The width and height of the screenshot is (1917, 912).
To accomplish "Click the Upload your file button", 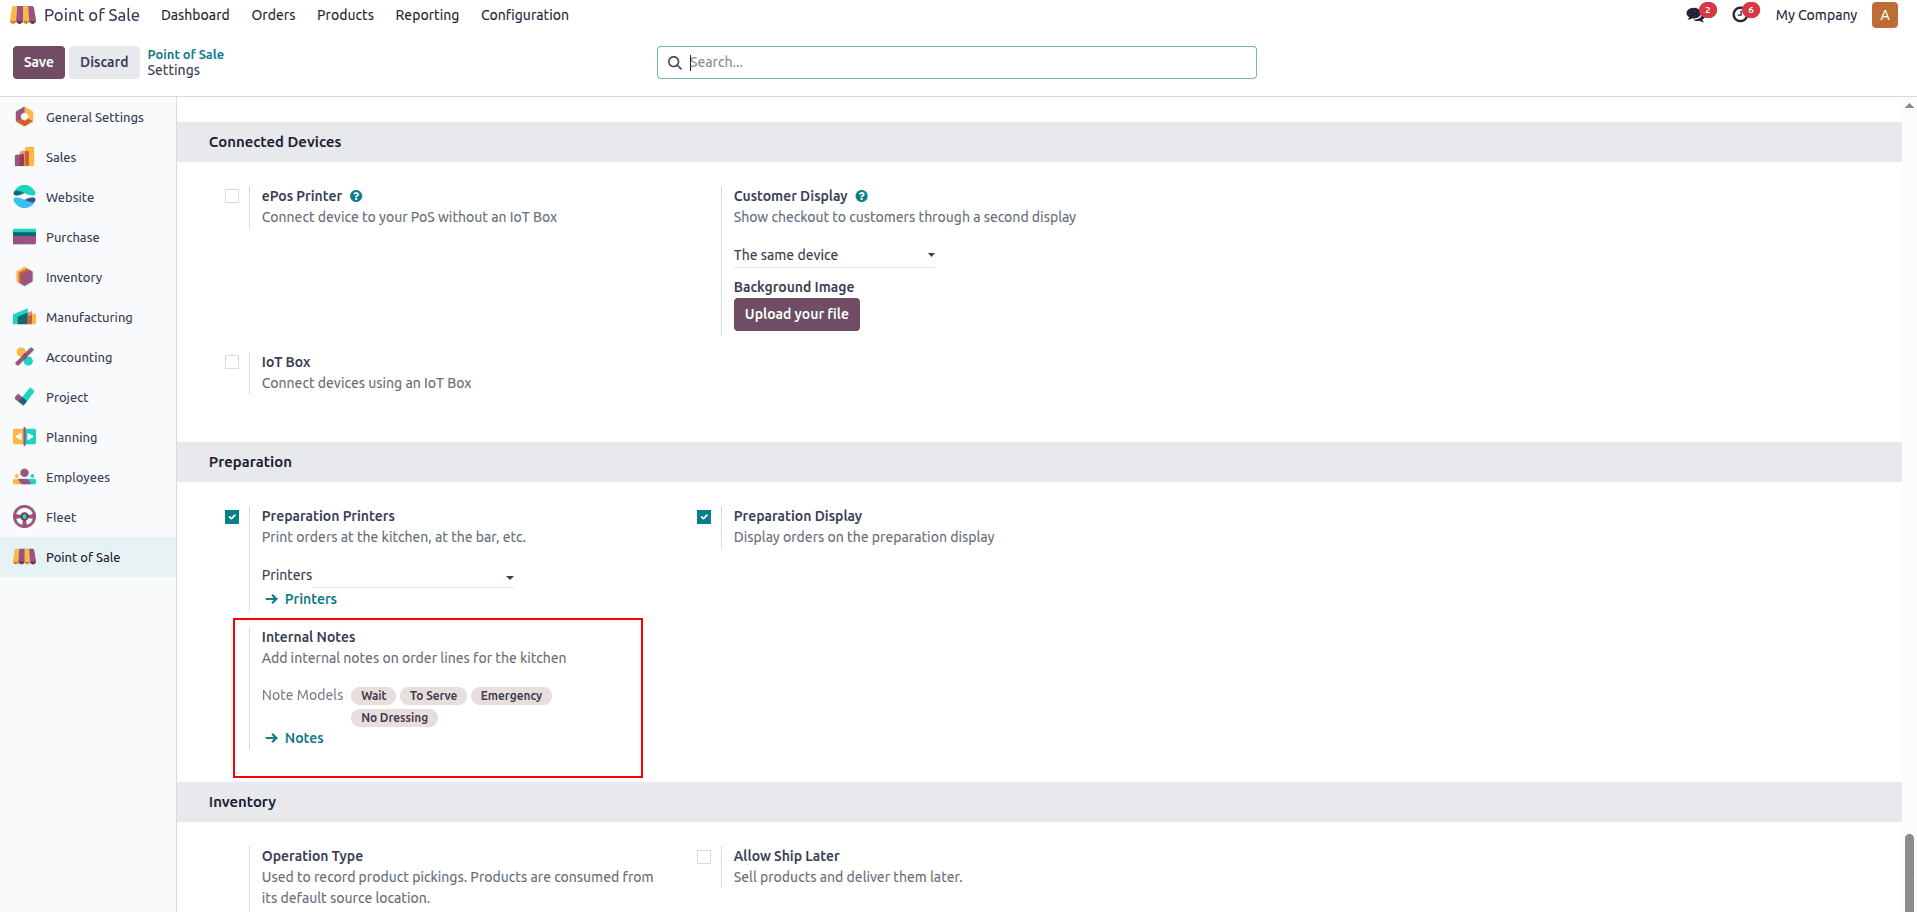I will click(796, 314).
